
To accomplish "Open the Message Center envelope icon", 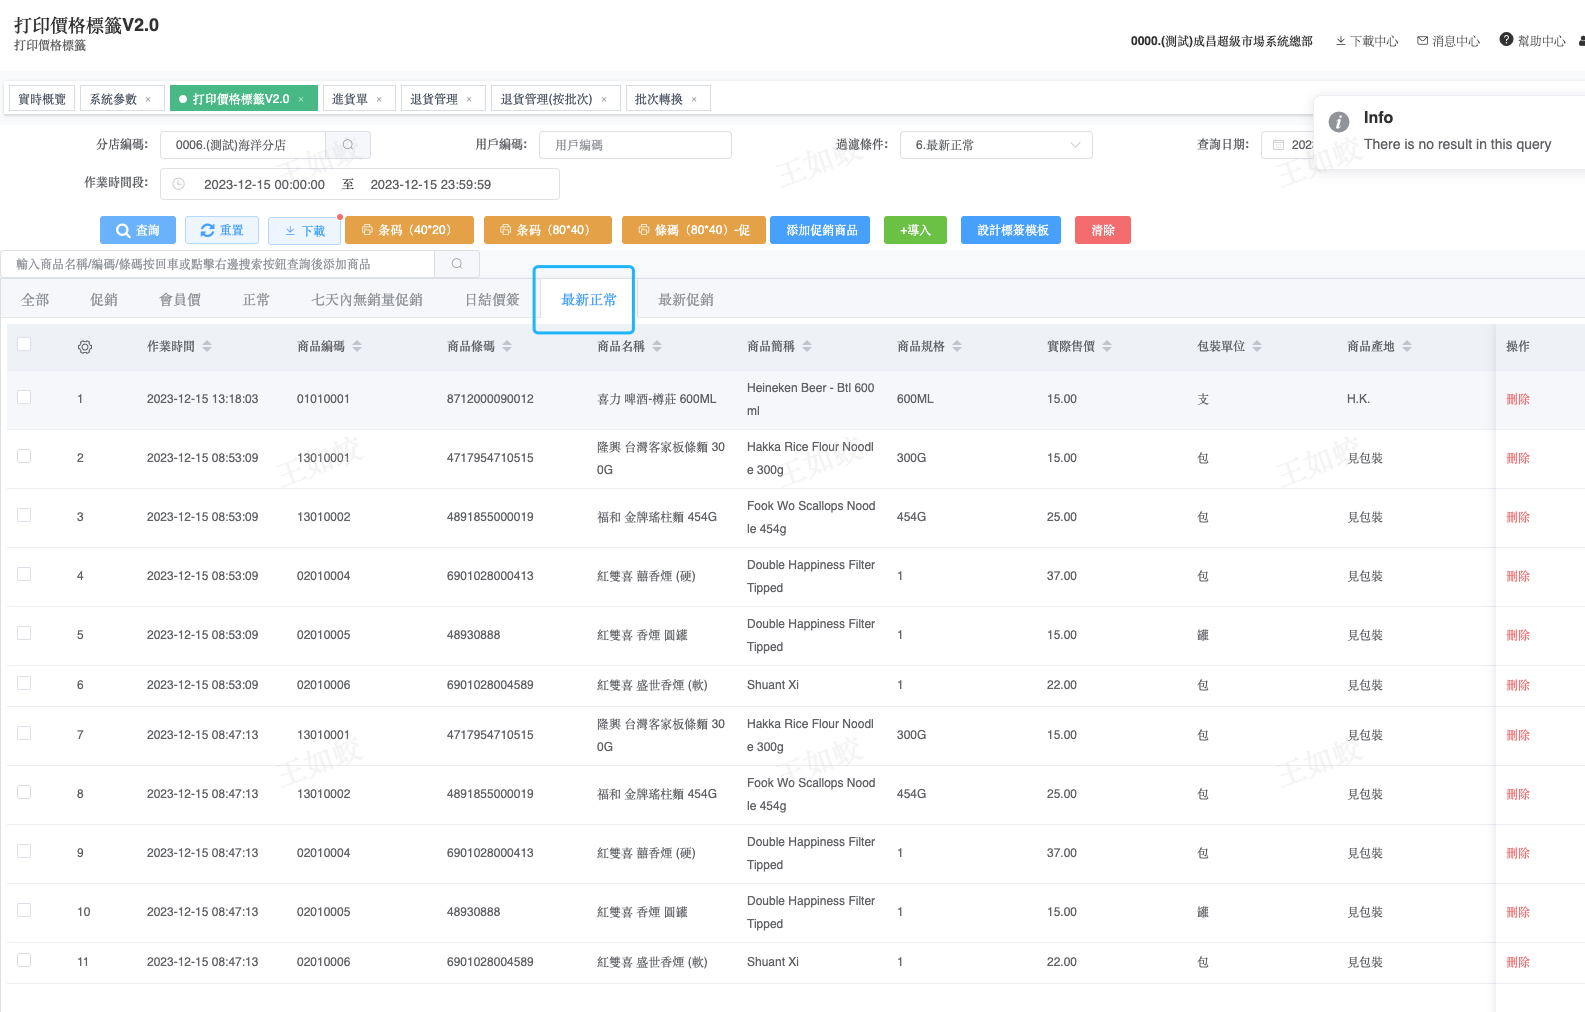I will tap(1422, 41).
